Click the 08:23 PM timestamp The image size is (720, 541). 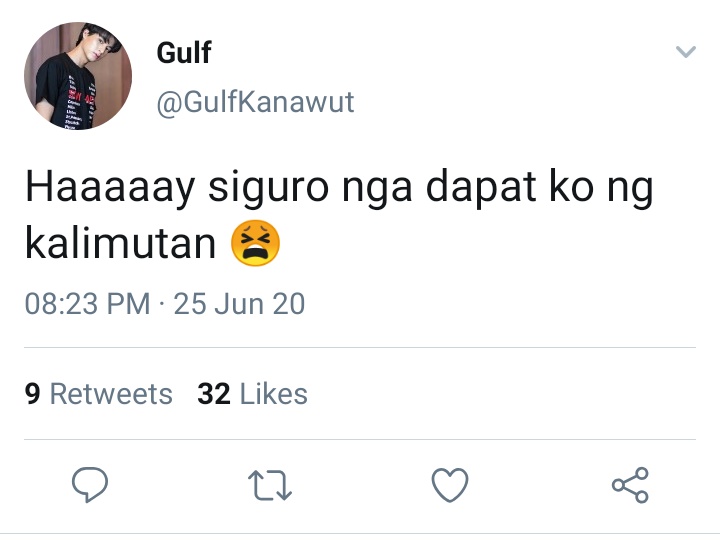pyautogui.click(x=88, y=304)
